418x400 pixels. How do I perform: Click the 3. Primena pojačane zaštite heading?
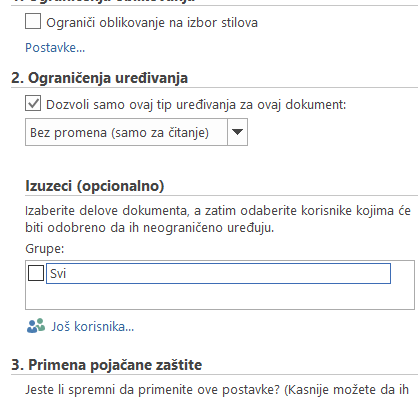pyautogui.click(x=107, y=365)
